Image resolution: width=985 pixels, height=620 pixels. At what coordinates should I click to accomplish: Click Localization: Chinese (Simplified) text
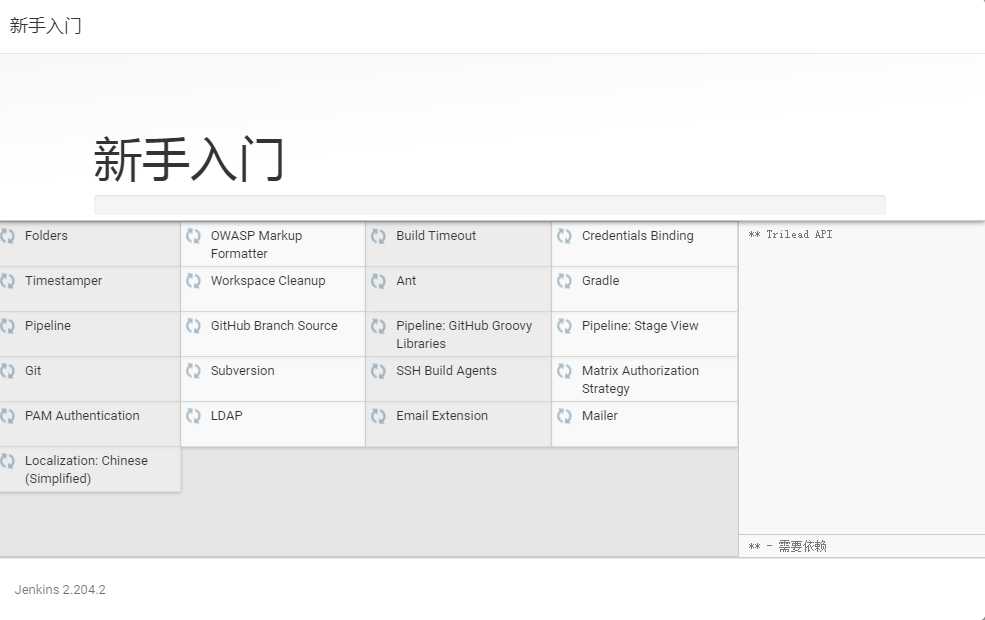coord(86,469)
